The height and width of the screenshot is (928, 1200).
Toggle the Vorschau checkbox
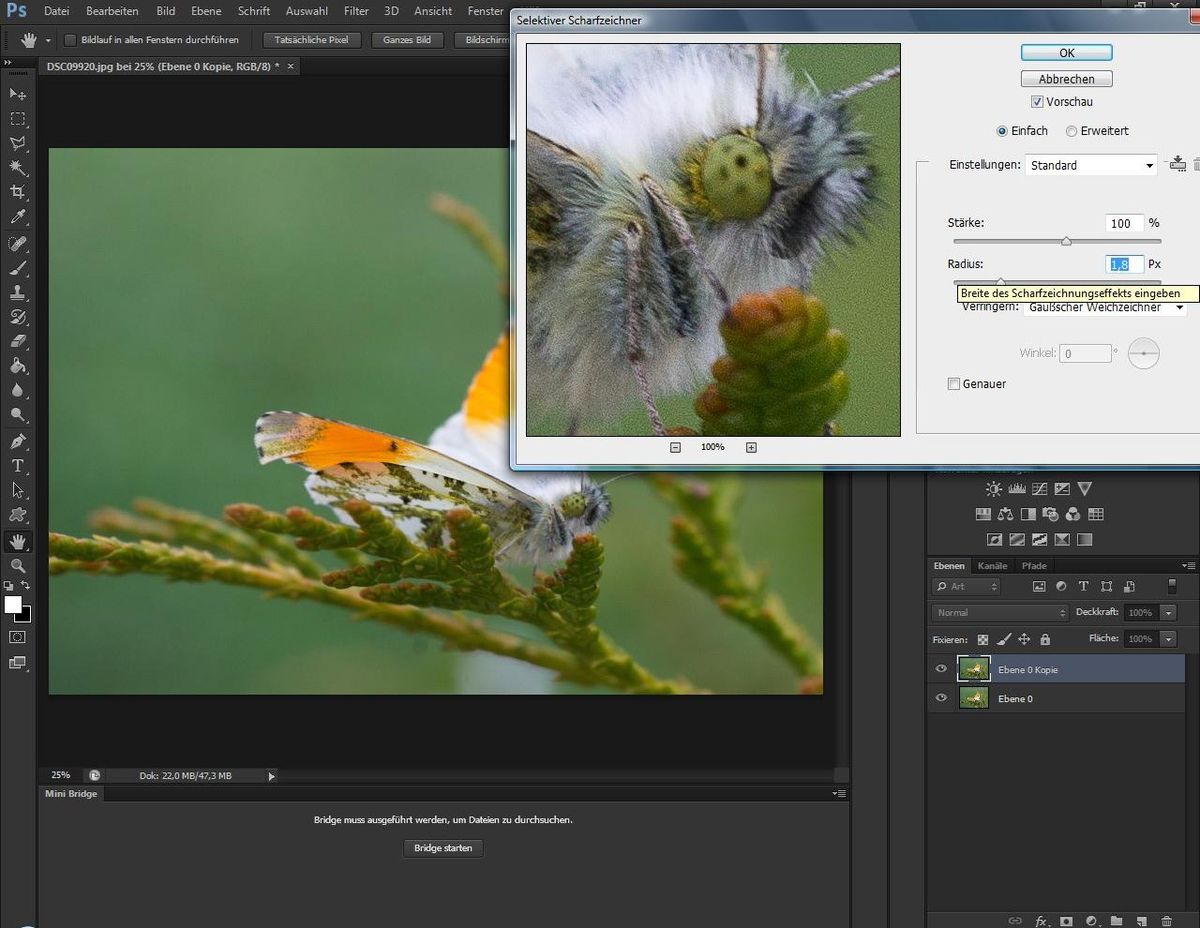(x=1037, y=102)
